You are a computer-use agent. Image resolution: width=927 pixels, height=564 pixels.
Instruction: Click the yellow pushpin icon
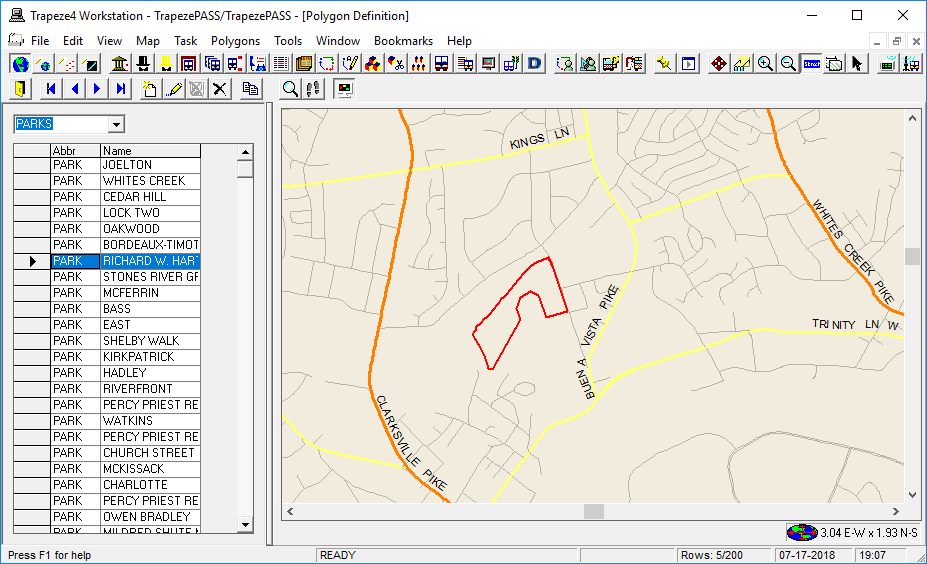point(665,64)
